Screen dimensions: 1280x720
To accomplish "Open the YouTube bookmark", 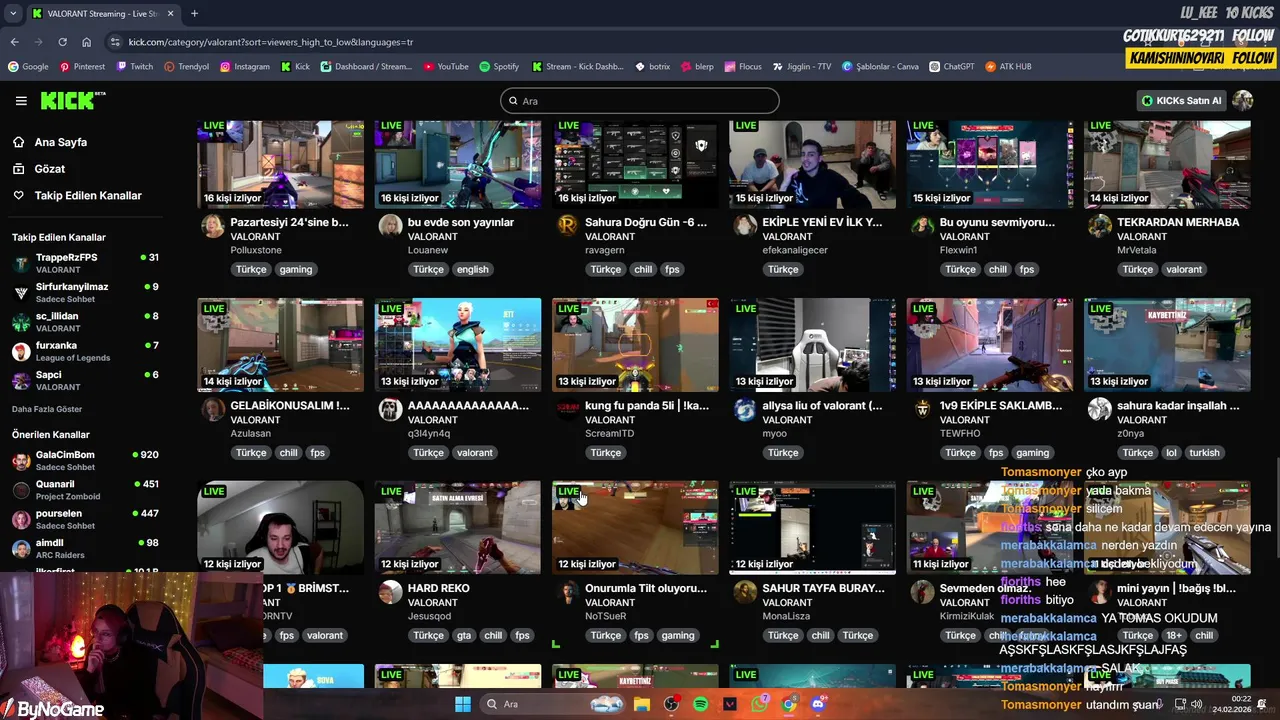I will point(446,66).
